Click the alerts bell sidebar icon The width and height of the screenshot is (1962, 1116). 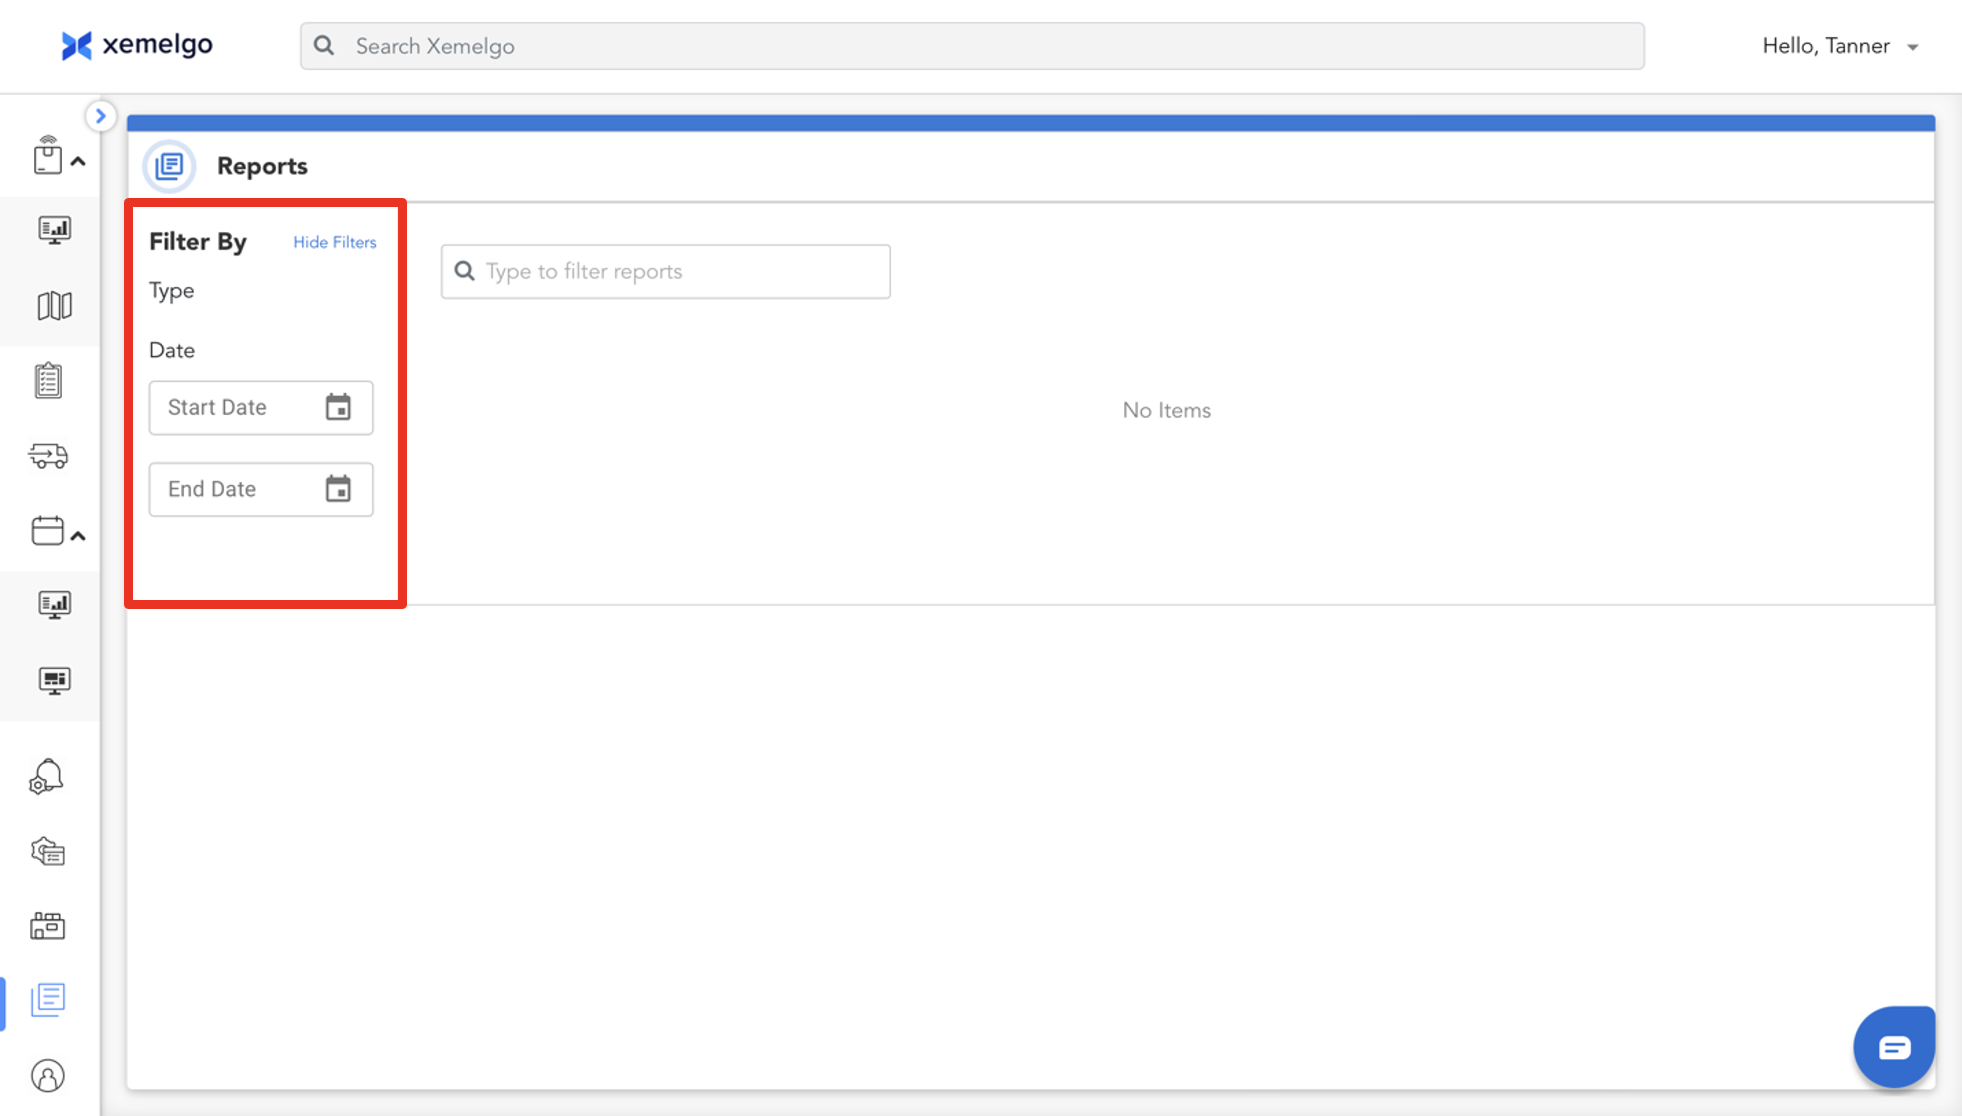point(47,777)
